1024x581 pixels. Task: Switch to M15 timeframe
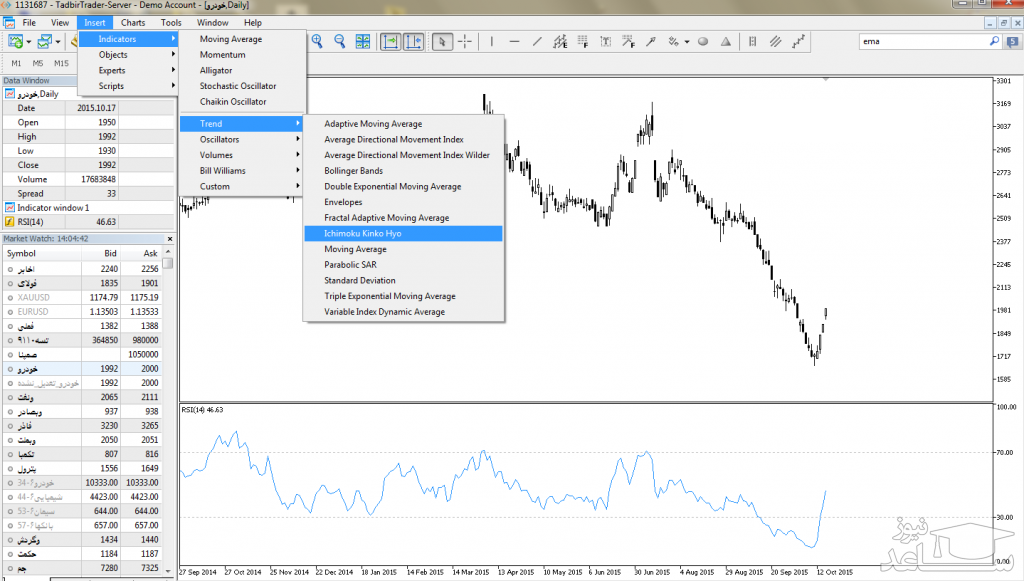point(62,63)
